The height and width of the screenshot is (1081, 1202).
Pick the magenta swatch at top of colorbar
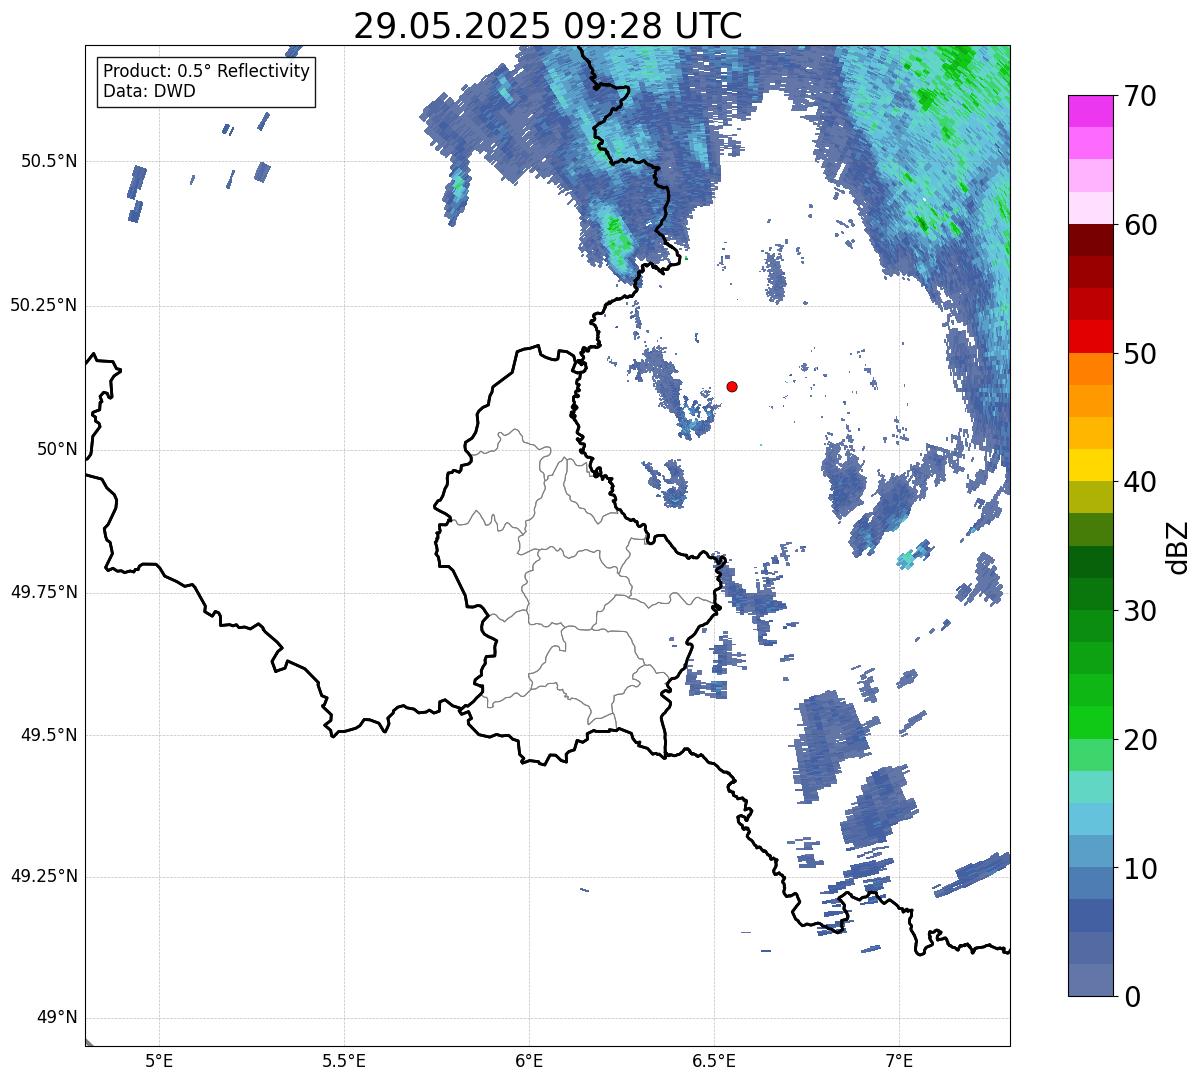pyautogui.click(x=1091, y=111)
